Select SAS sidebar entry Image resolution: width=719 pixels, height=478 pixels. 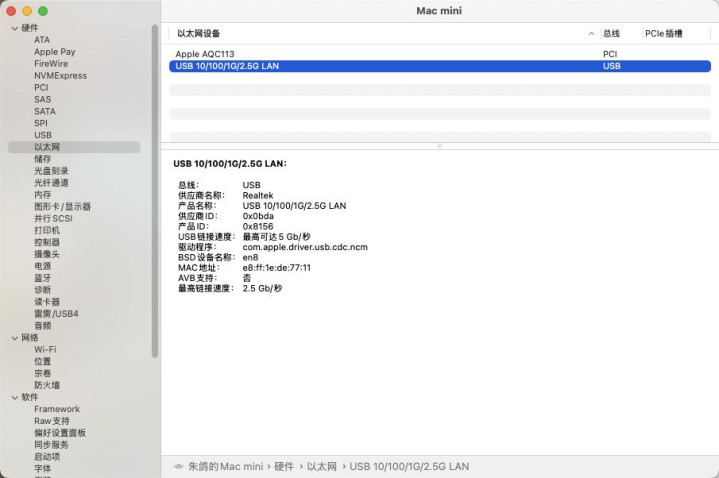pyautogui.click(x=42, y=100)
